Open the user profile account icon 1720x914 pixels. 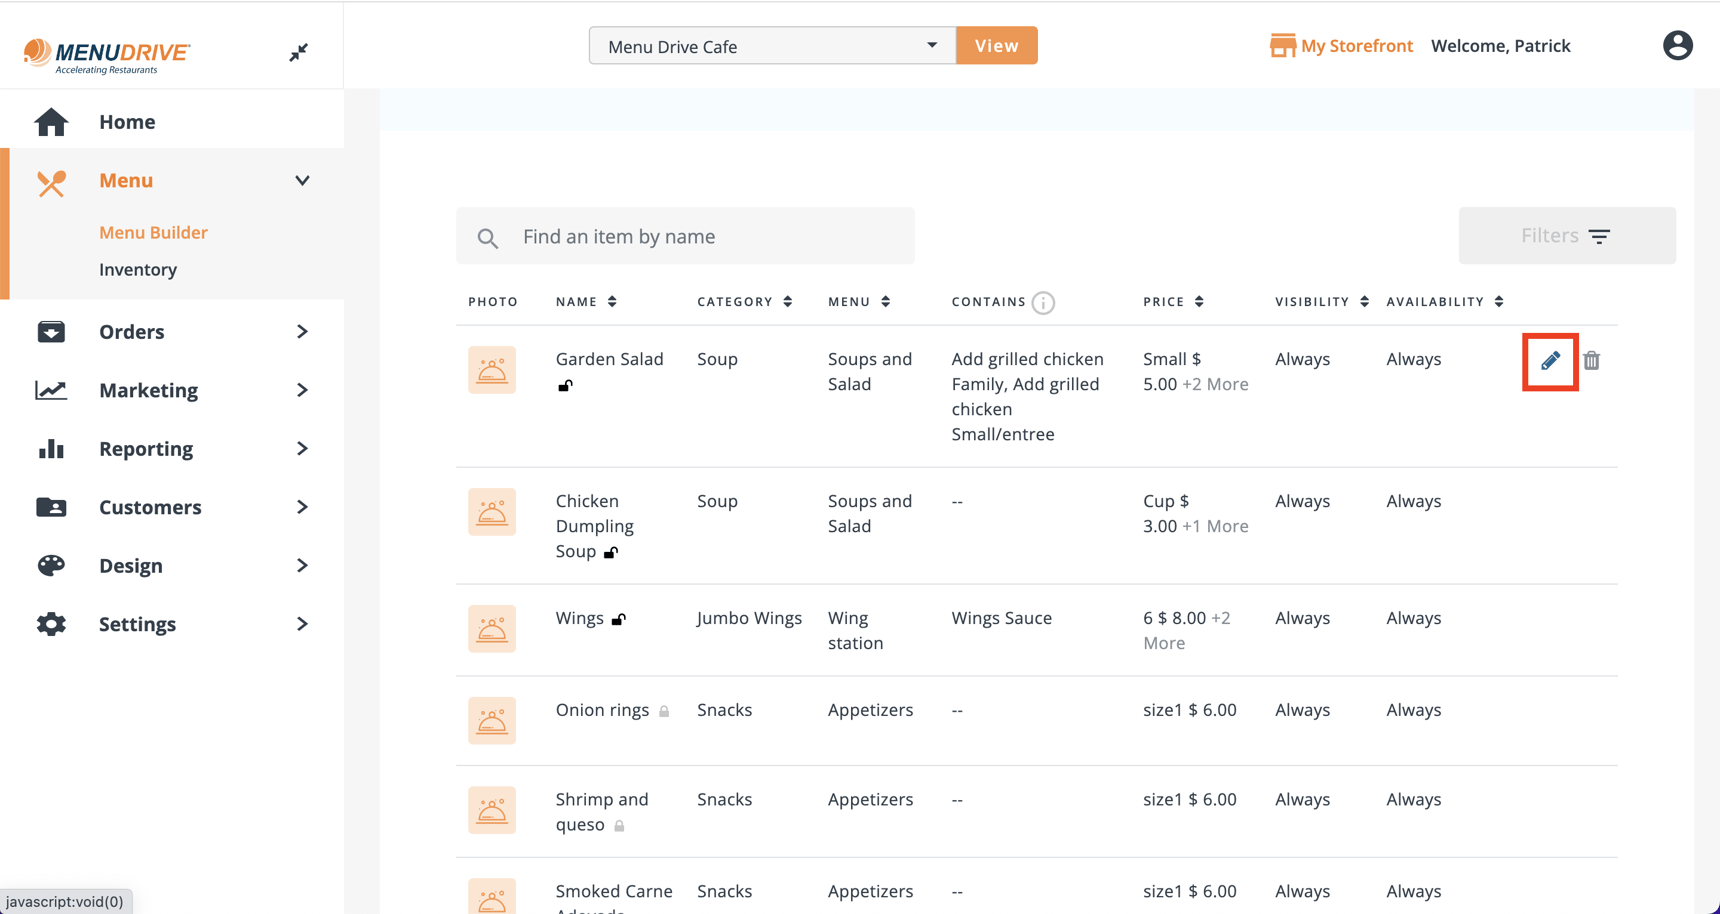point(1677,46)
